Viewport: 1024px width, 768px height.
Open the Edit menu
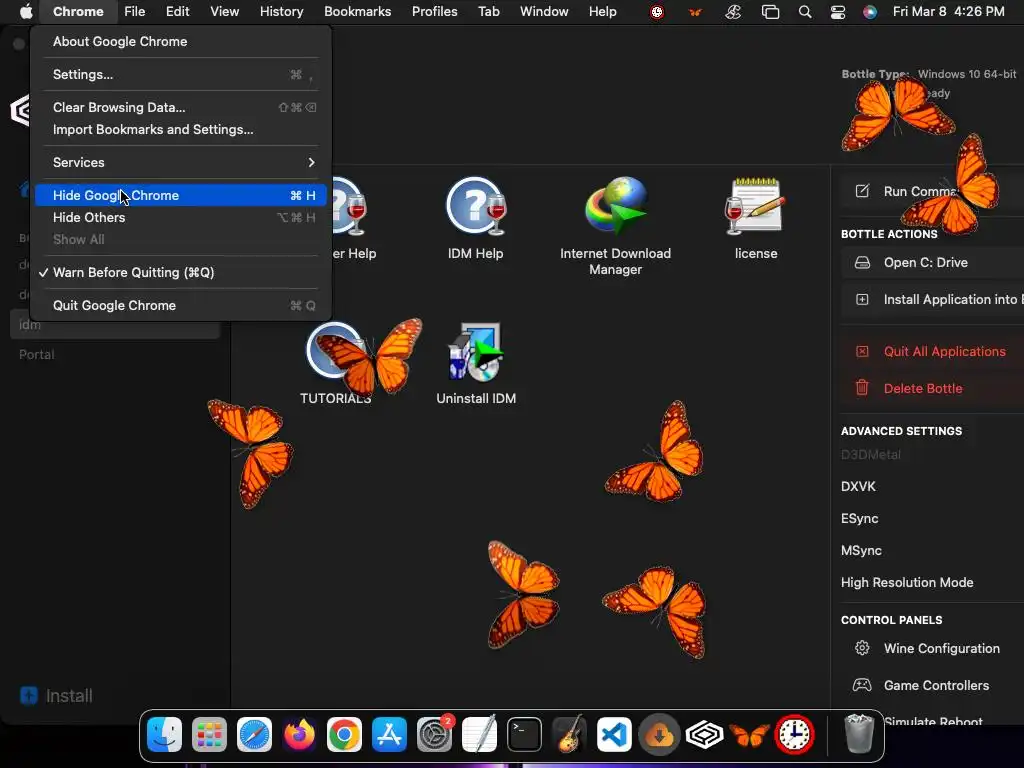coord(177,11)
